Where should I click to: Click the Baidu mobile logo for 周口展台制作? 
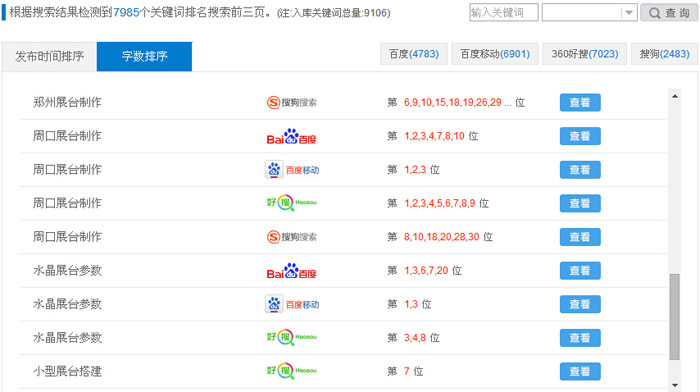point(292,170)
